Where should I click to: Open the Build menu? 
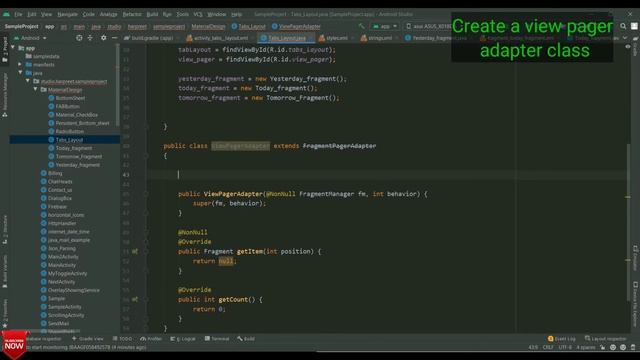(152, 14)
